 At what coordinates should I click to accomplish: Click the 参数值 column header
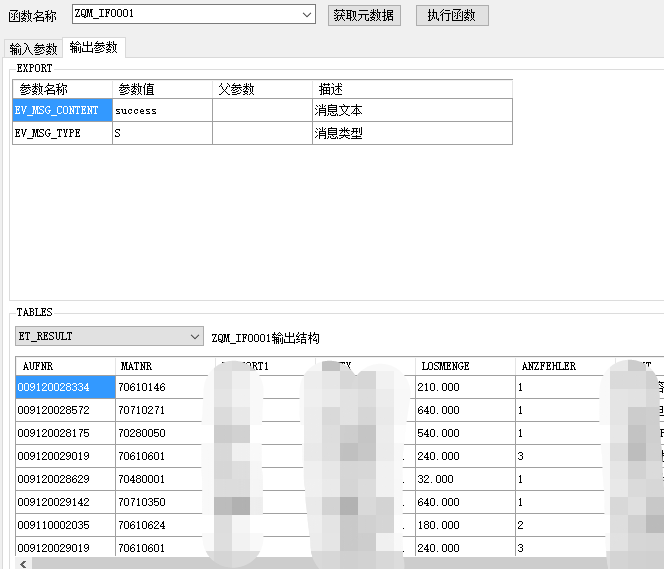tap(162, 89)
